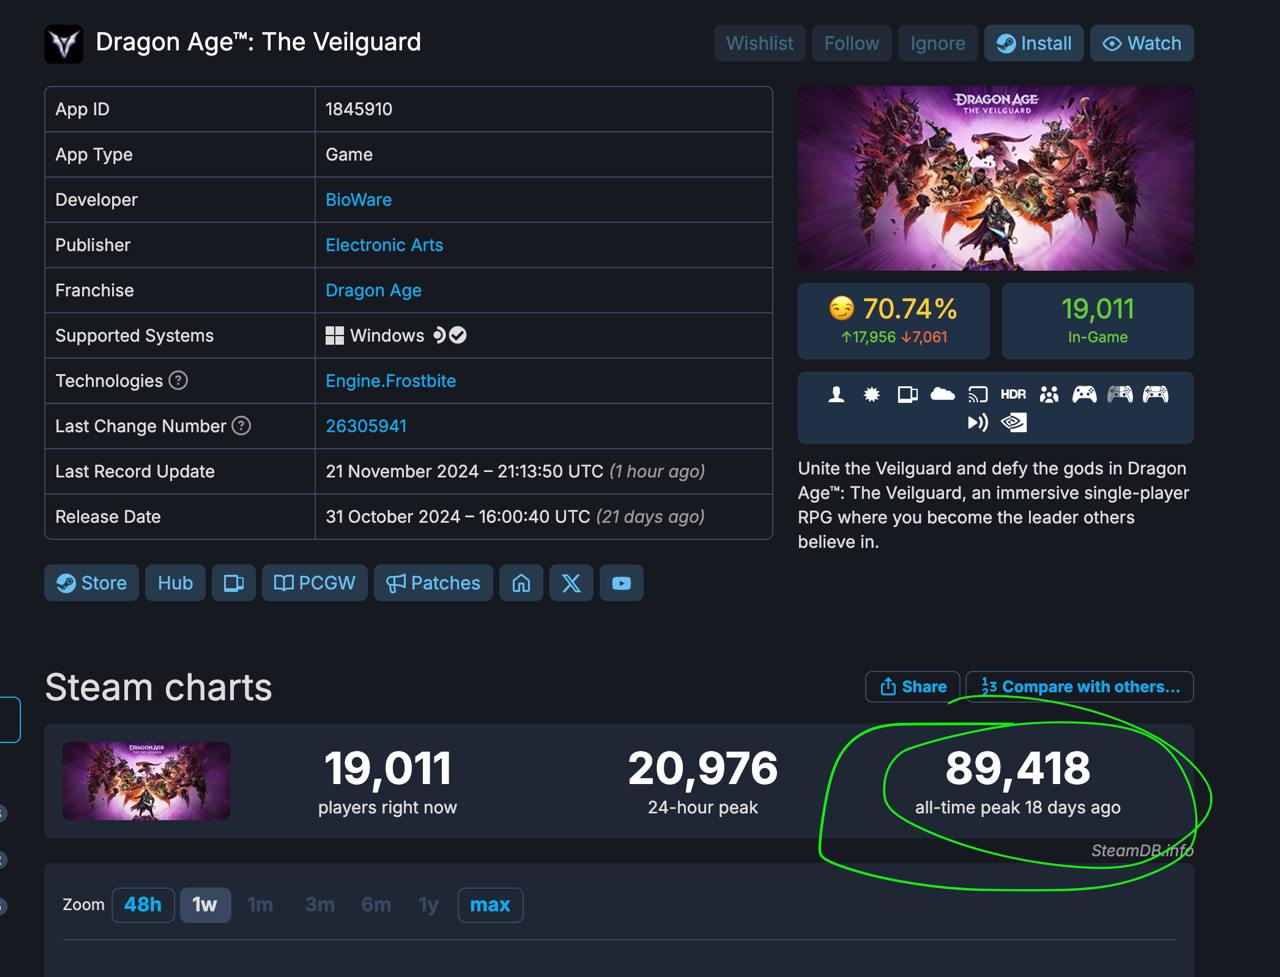The width and height of the screenshot is (1280, 977).
Task: Open the BioWare developer link
Action: coord(358,200)
